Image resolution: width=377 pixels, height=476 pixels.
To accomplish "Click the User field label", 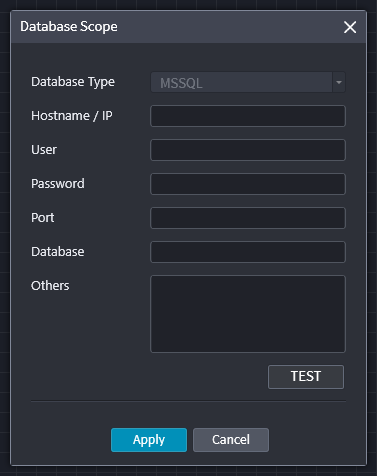I will click(x=44, y=150).
